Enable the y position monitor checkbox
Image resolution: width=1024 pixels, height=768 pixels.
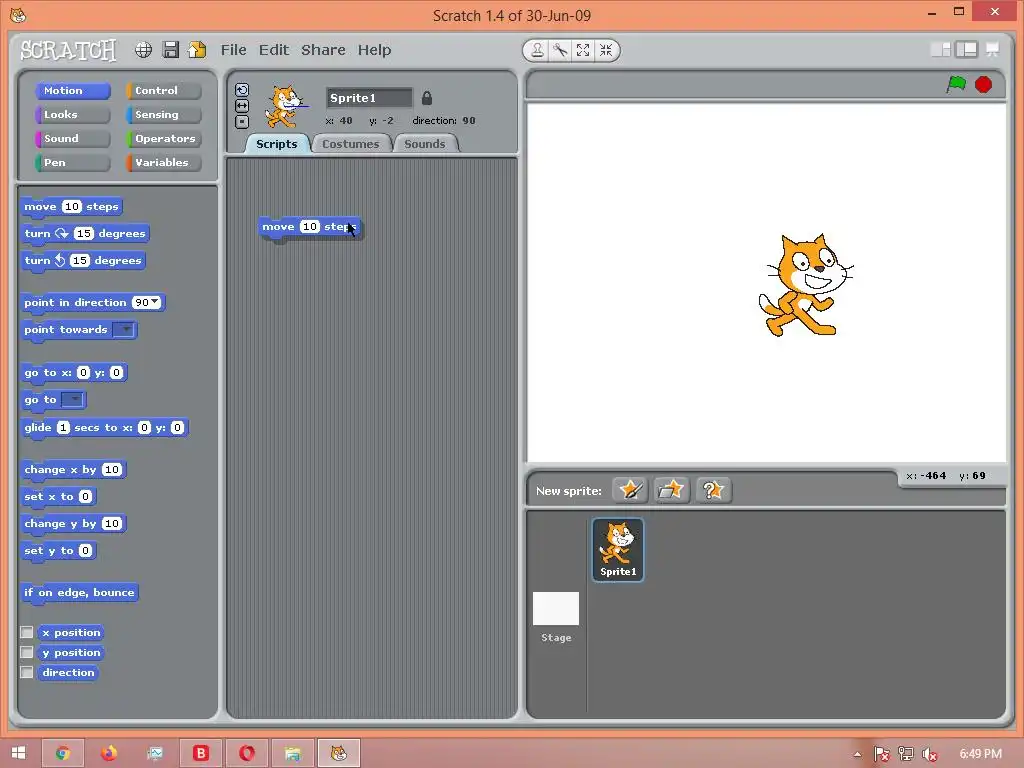(x=27, y=652)
